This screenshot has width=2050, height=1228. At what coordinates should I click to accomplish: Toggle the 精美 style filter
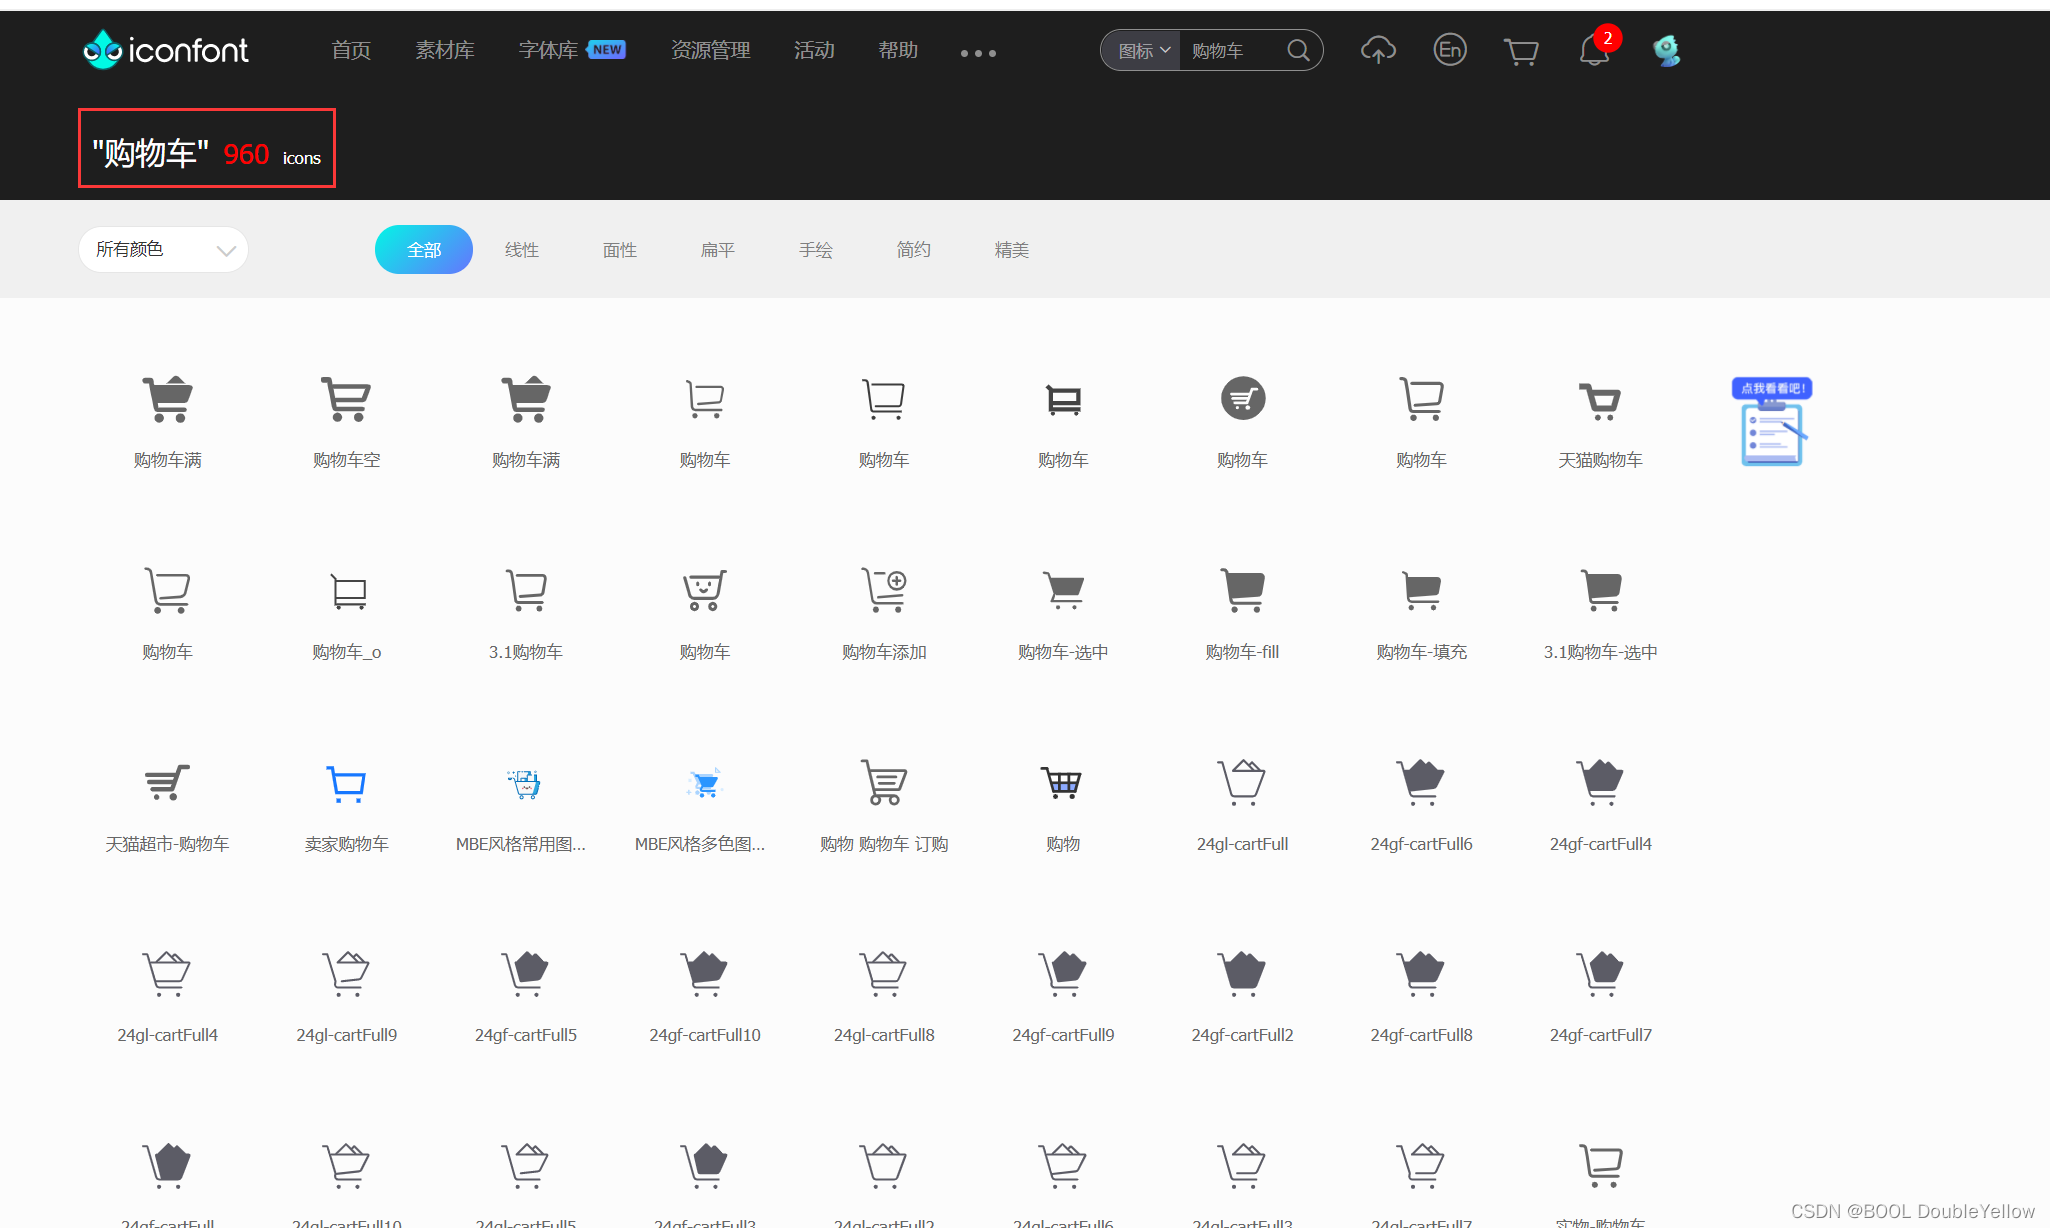pyautogui.click(x=1011, y=249)
